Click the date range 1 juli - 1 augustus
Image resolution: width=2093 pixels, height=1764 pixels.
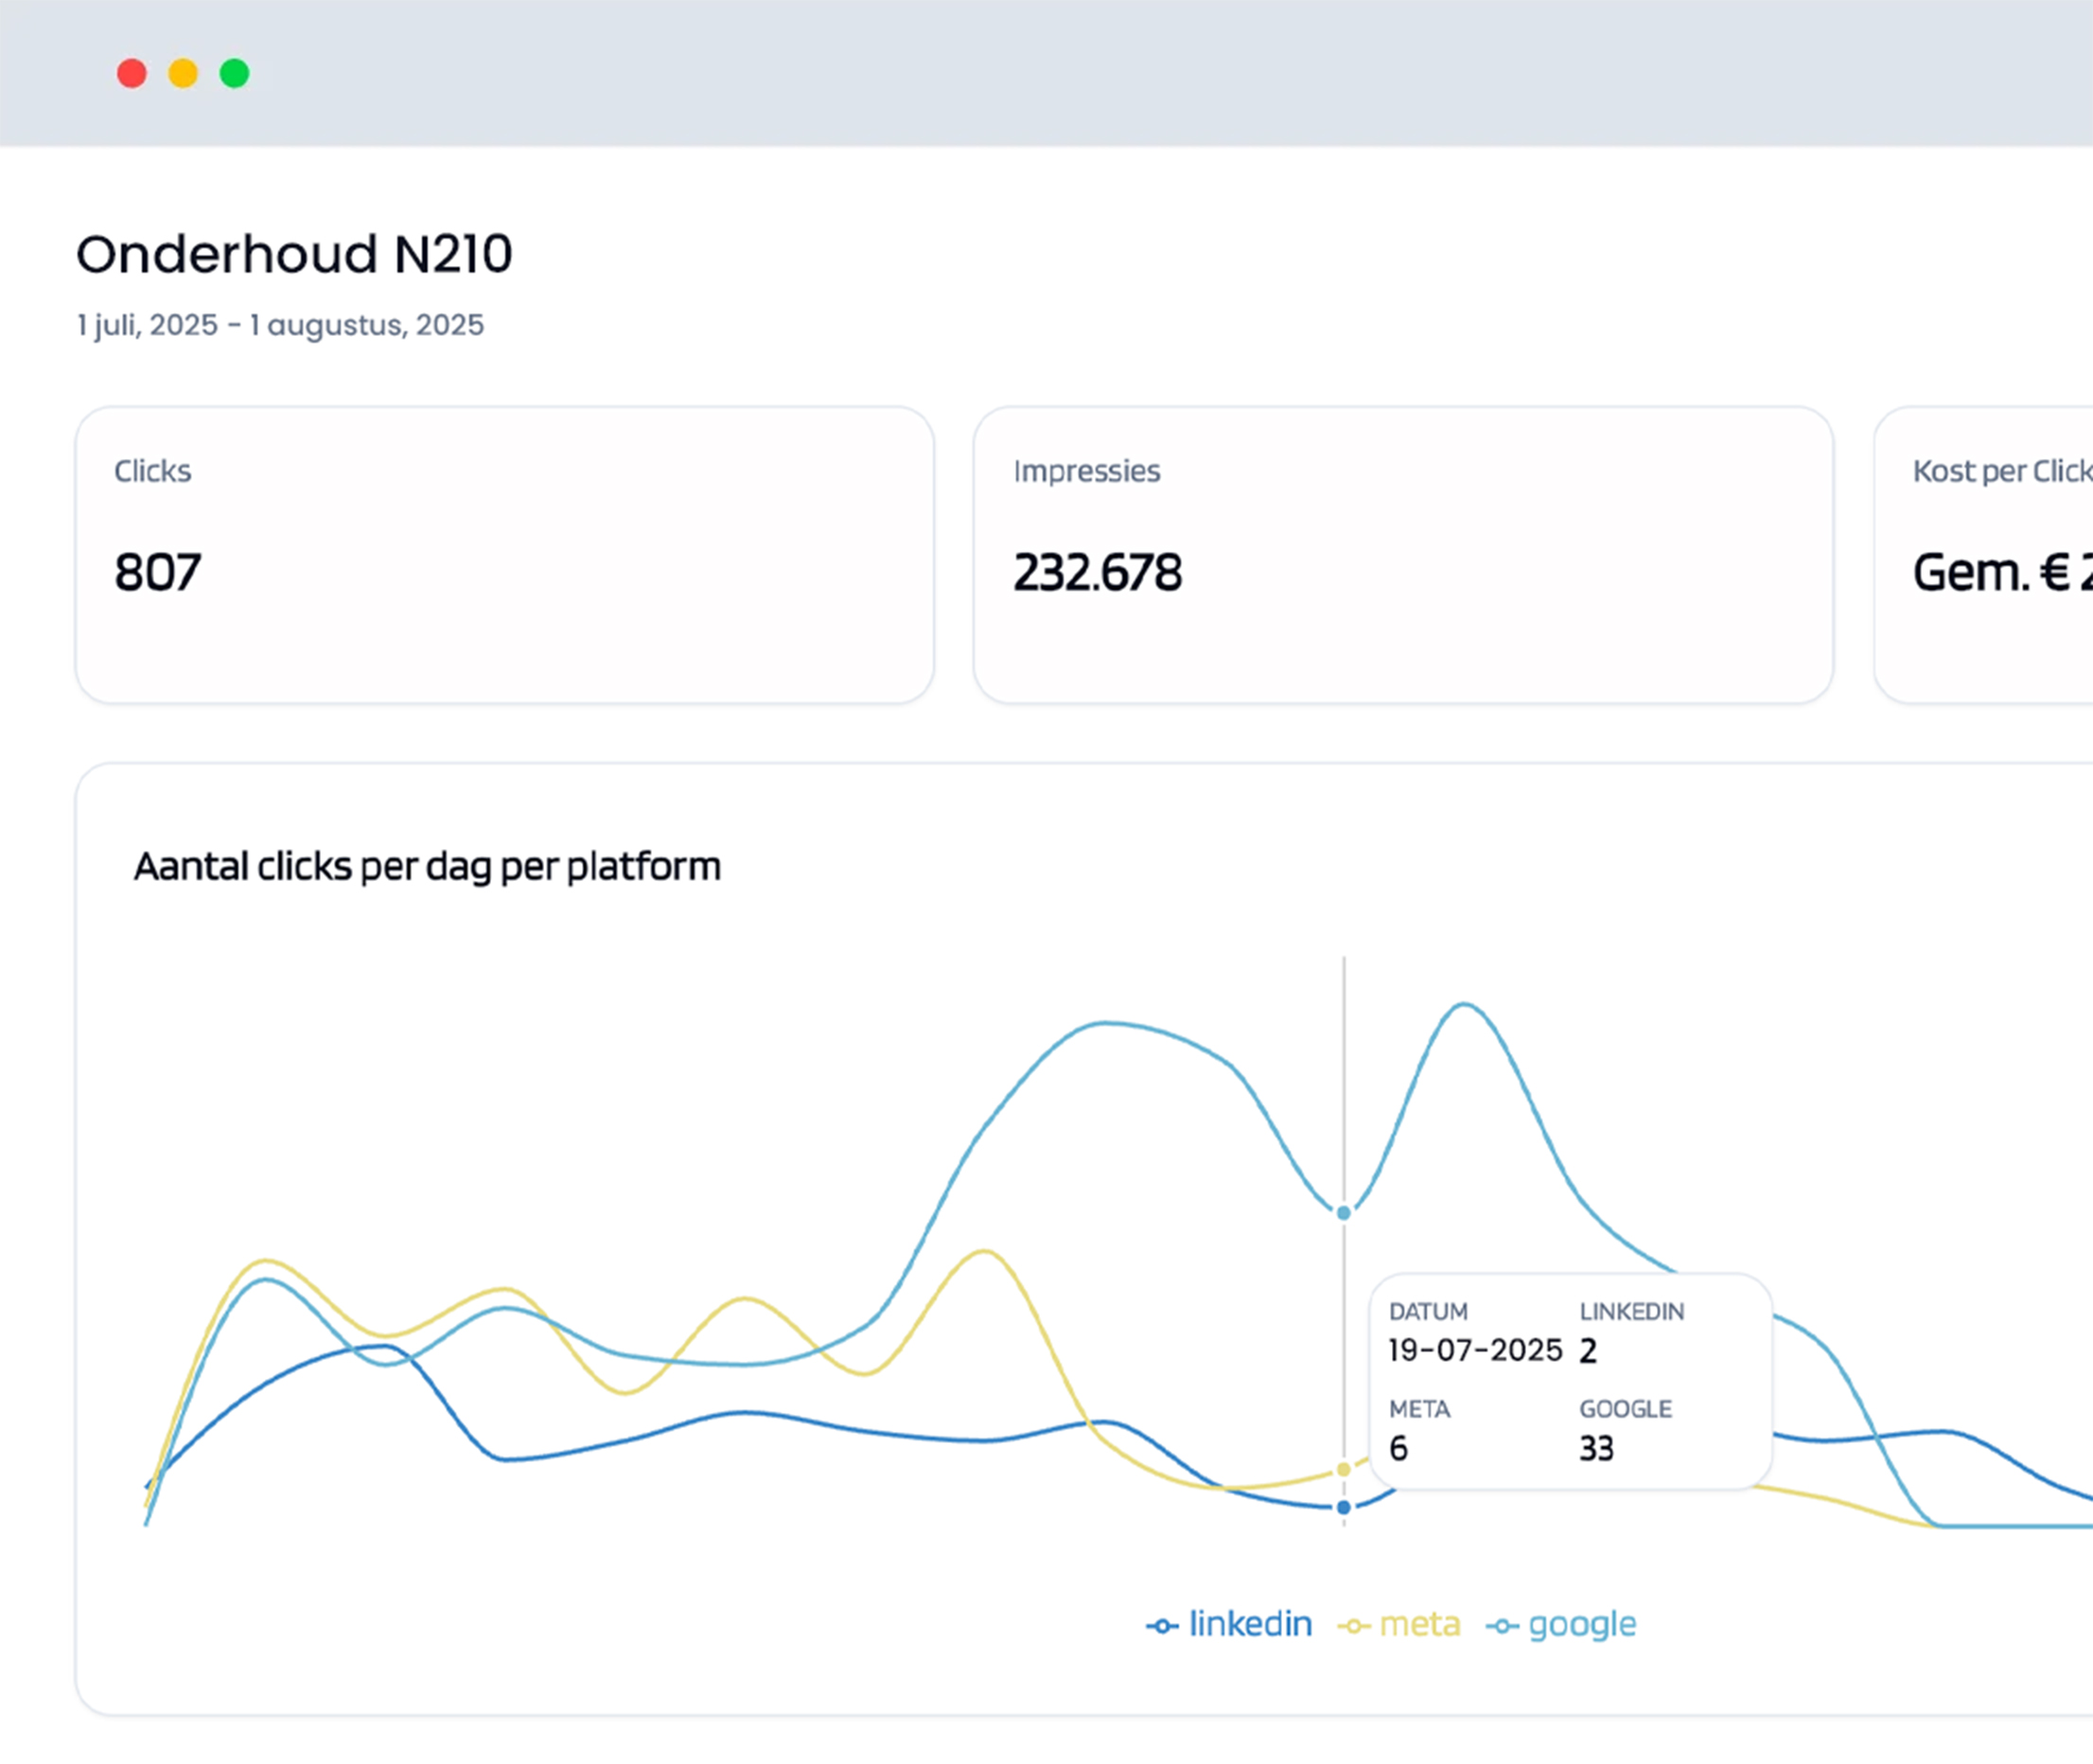280,325
